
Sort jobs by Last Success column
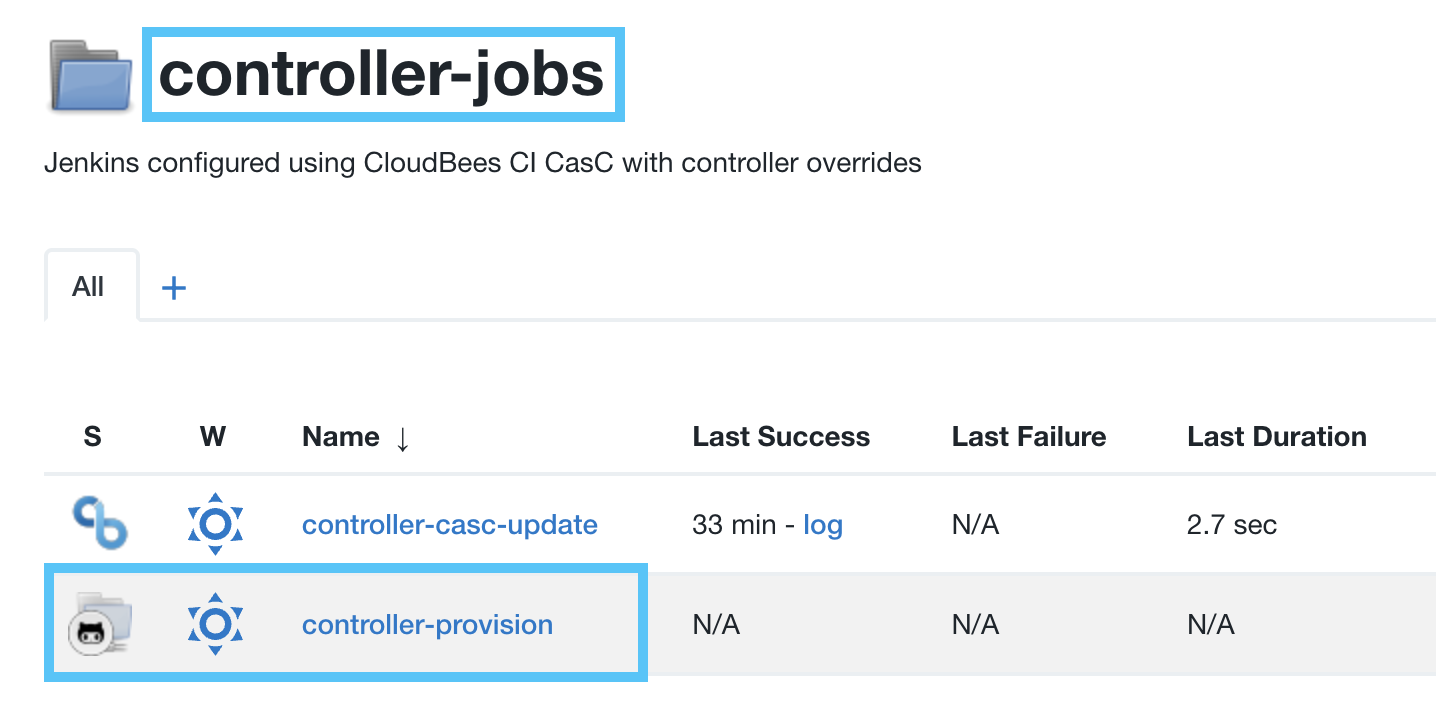(781, 436)
